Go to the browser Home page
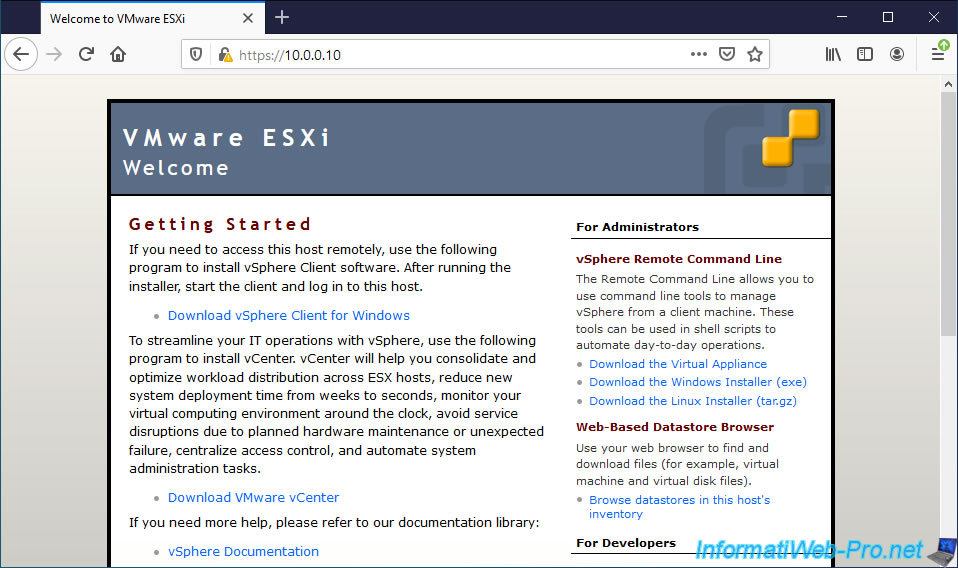The image size is (958, 568). [118, 54]
